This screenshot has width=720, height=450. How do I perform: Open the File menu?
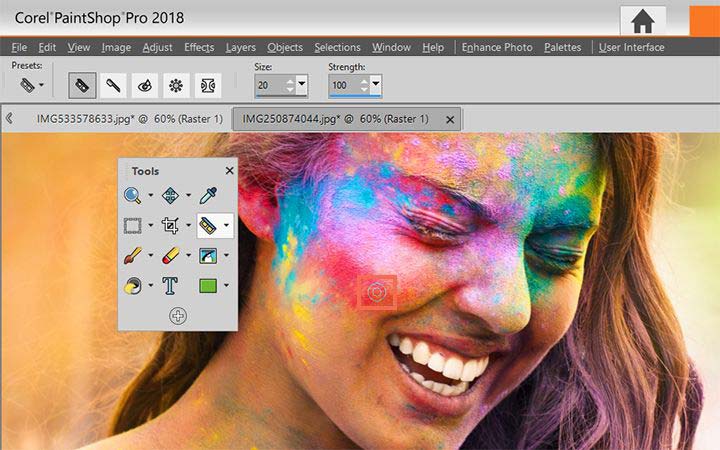[x=19, y=47]
